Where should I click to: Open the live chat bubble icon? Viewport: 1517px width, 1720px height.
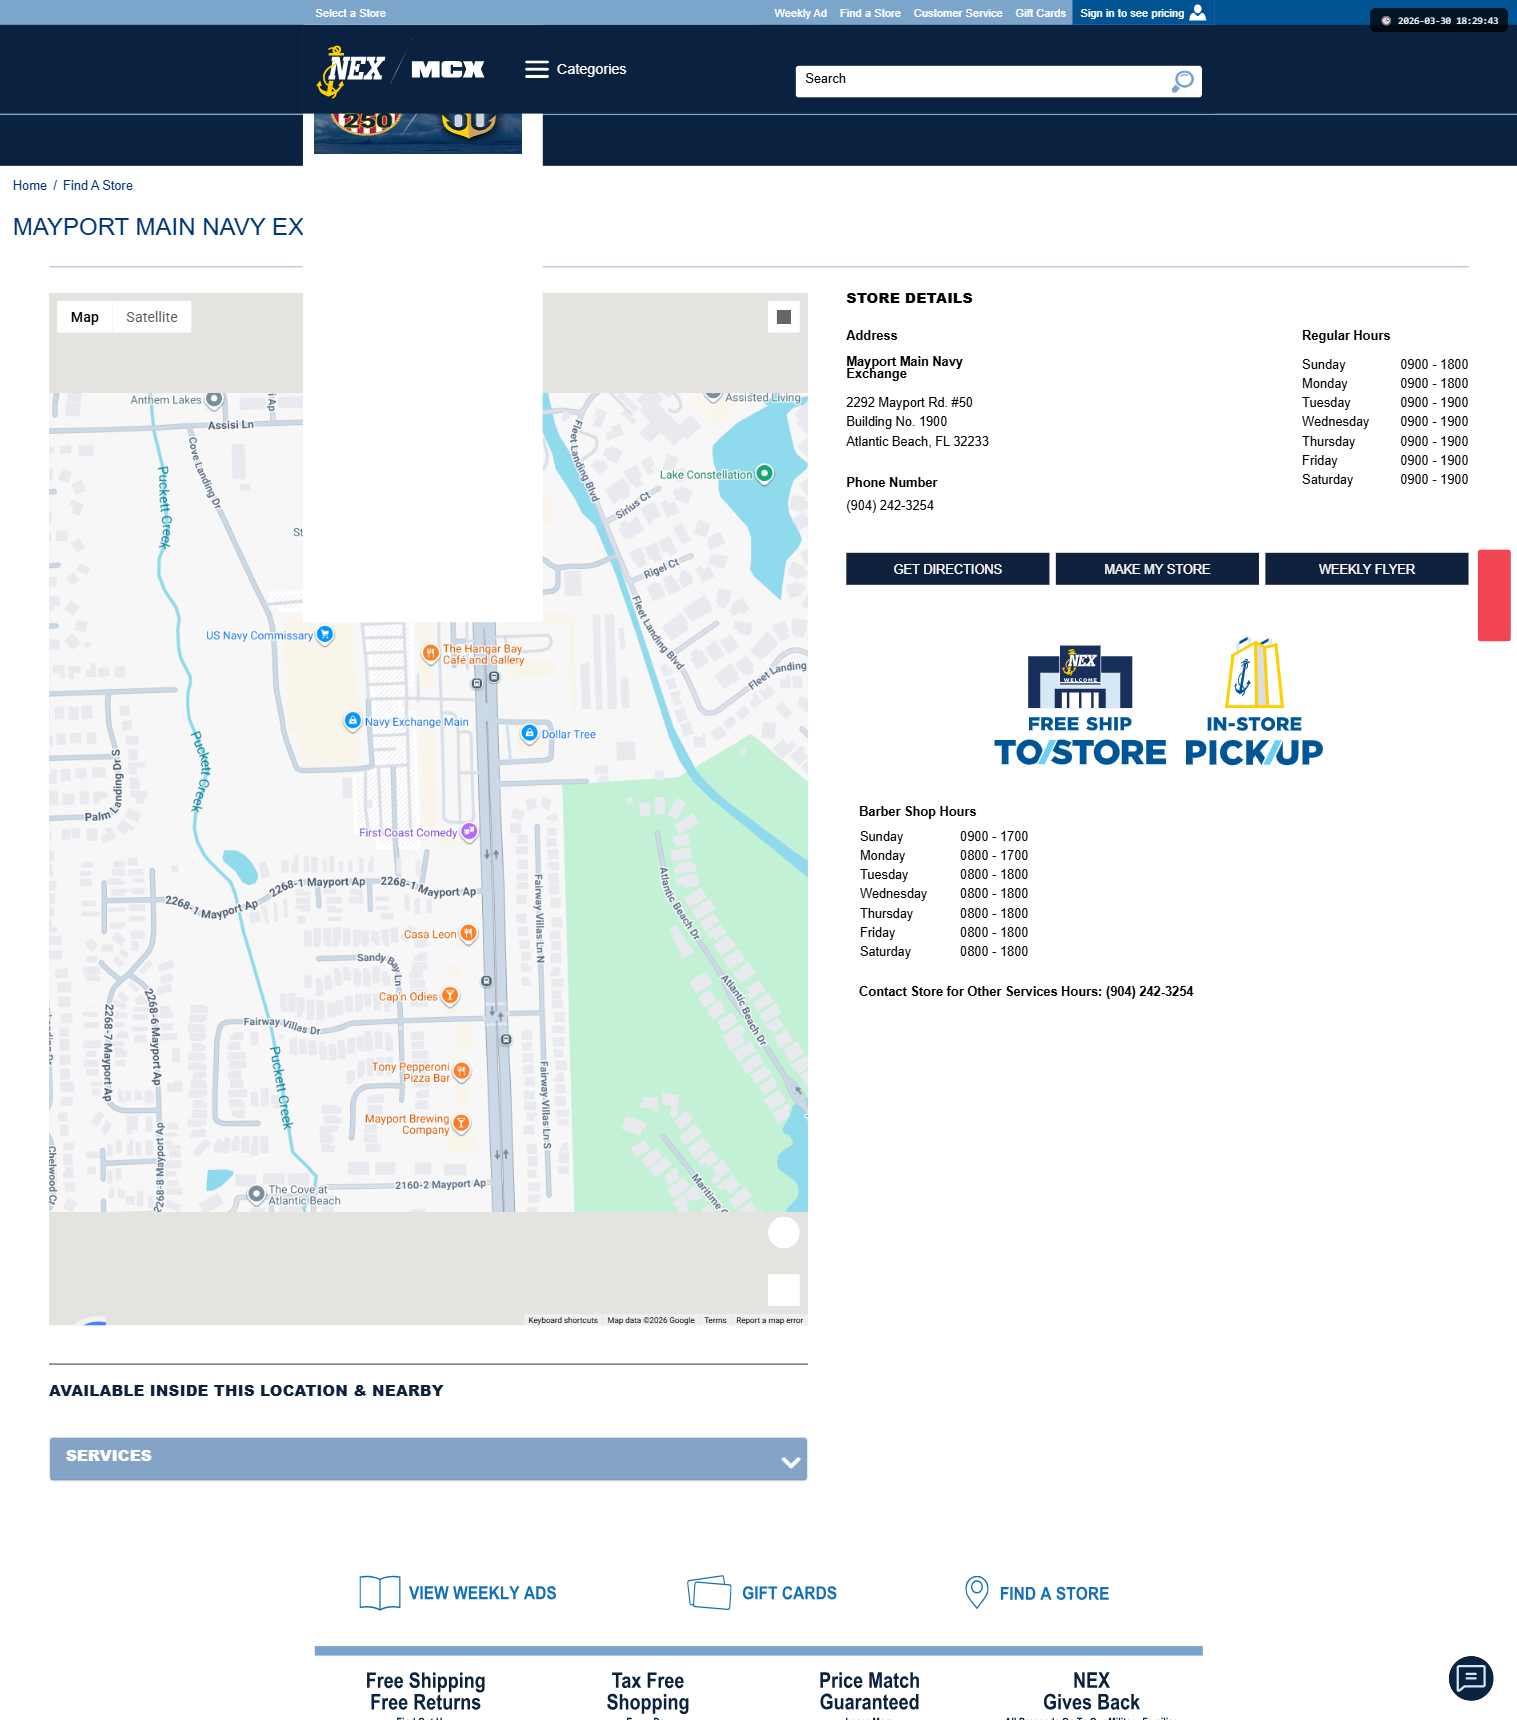tap(1471, 1678)
